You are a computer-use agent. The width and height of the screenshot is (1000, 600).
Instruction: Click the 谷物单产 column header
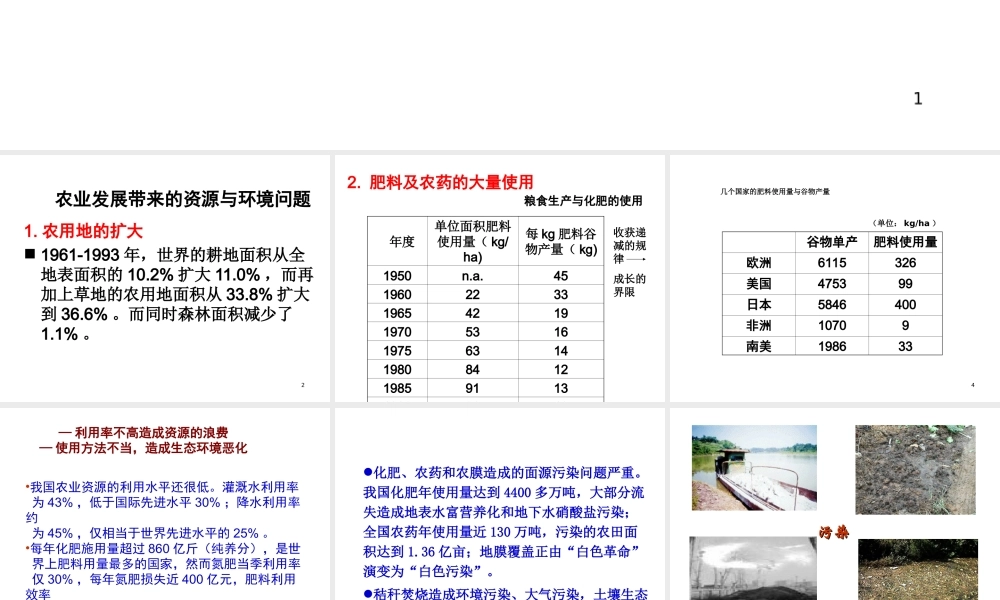coord(832,242)
